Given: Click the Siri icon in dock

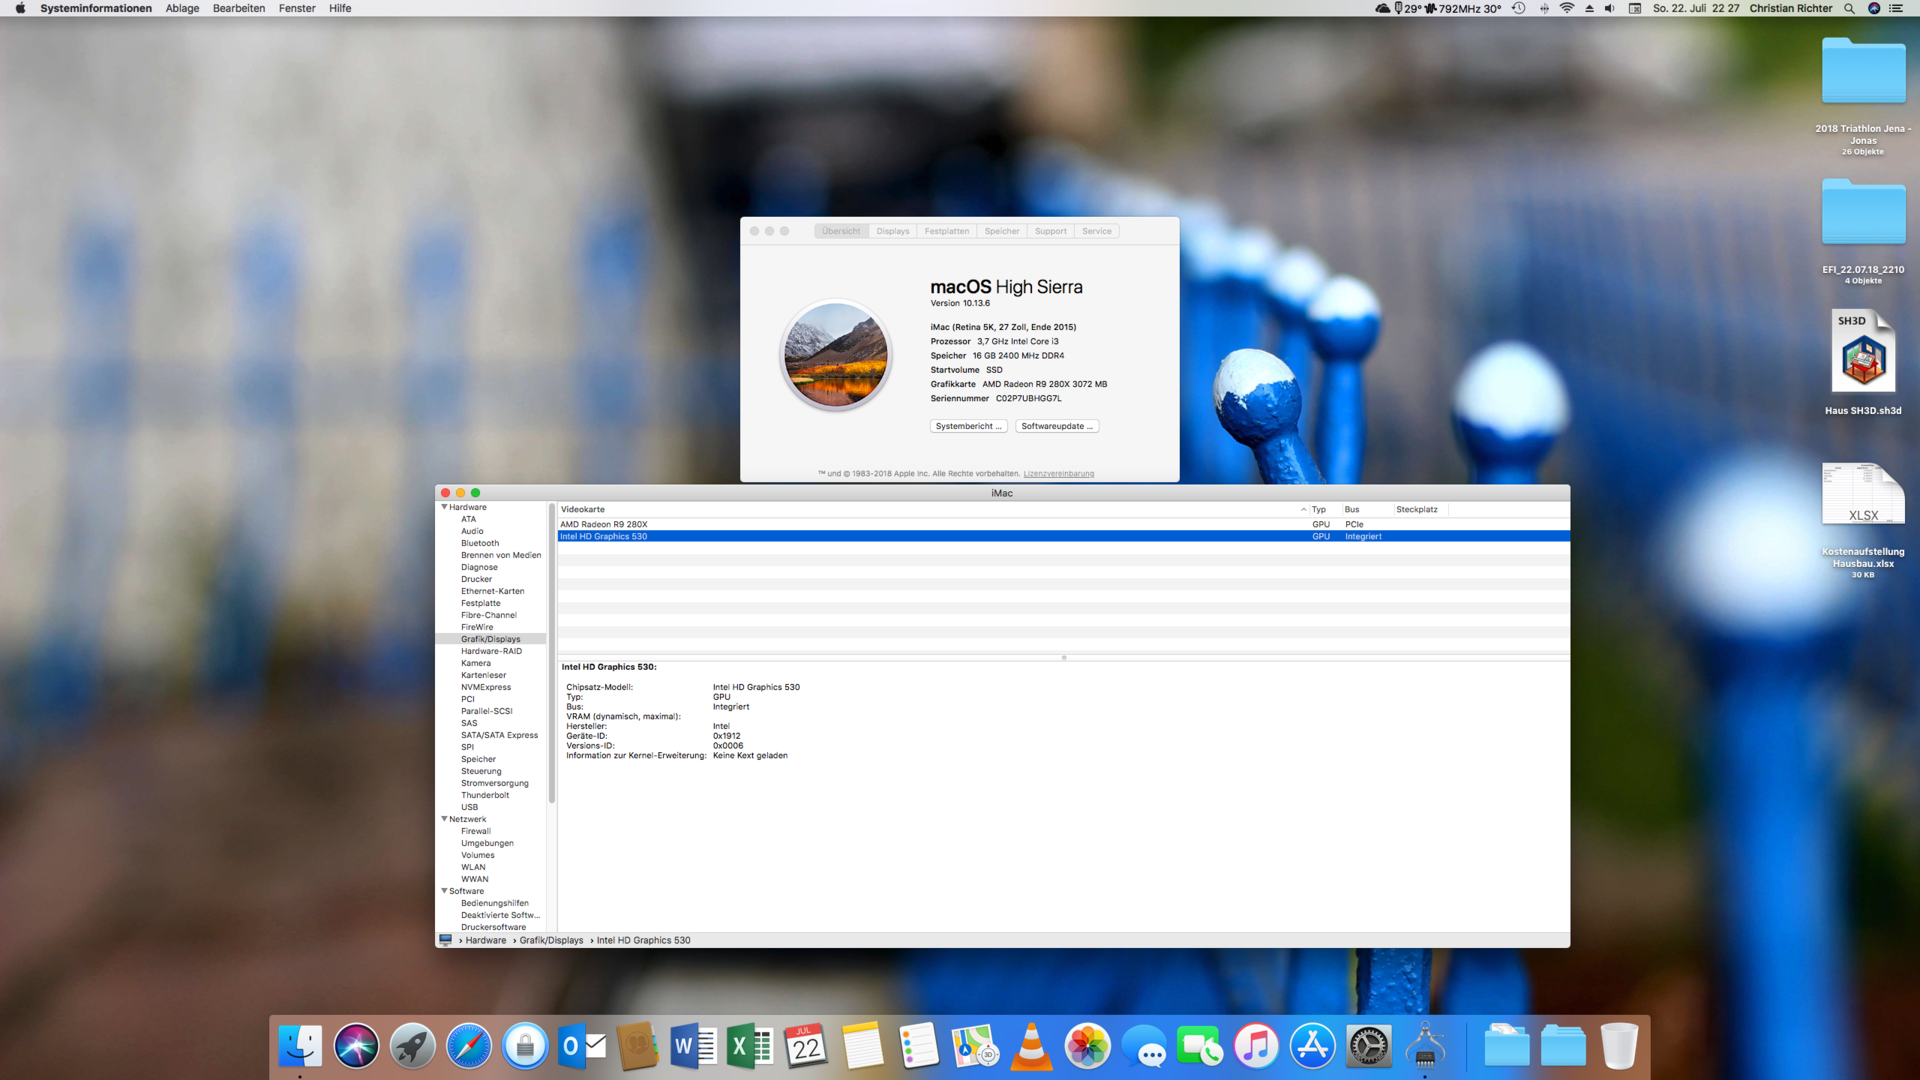Looking at the screenshot, I should (x=356, y=1047).
